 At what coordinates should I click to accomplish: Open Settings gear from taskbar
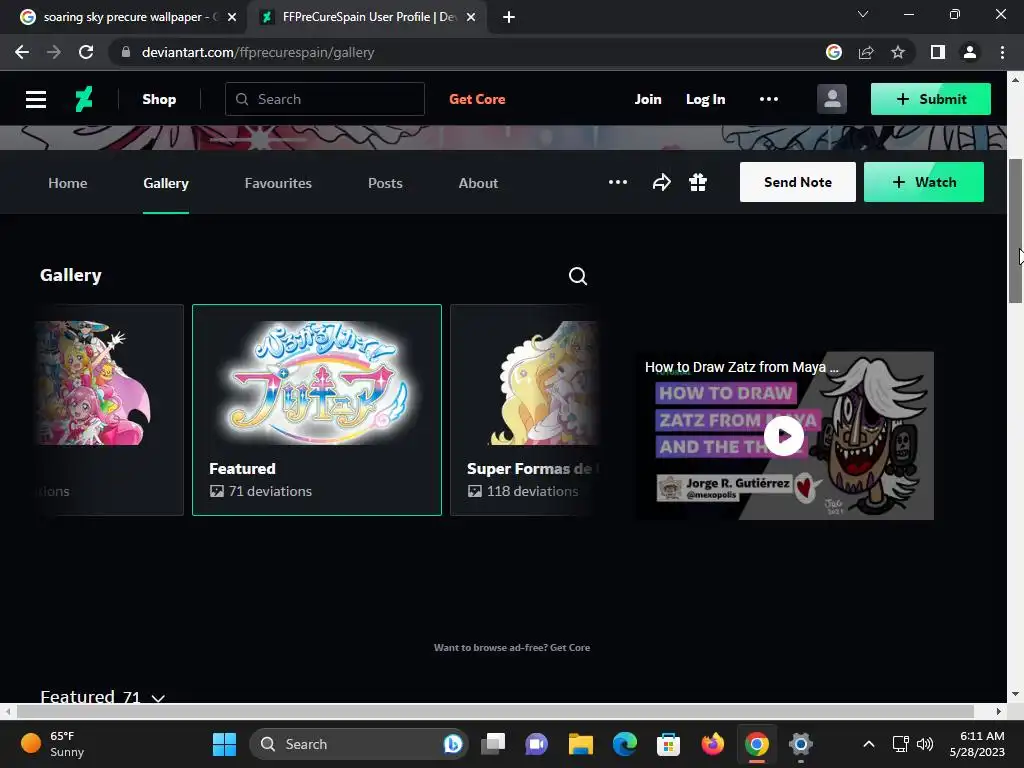tap(800, 744)
